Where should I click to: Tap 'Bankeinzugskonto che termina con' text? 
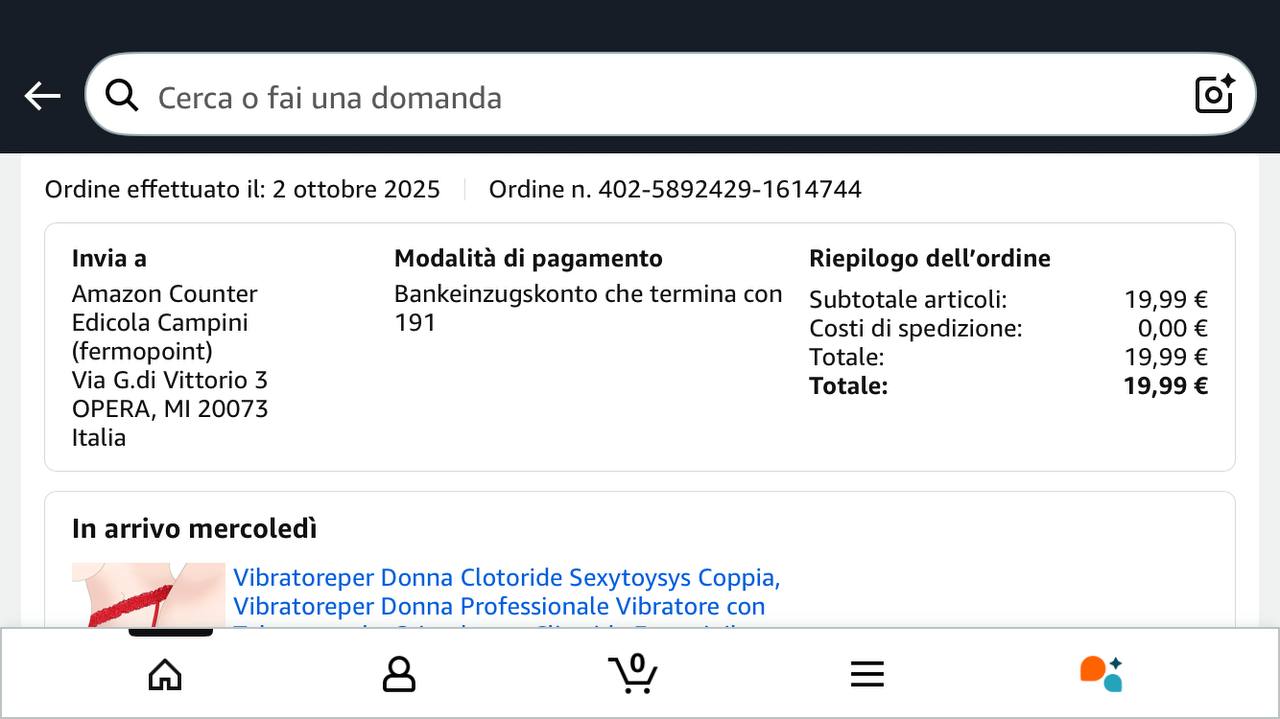pos(588,294)
